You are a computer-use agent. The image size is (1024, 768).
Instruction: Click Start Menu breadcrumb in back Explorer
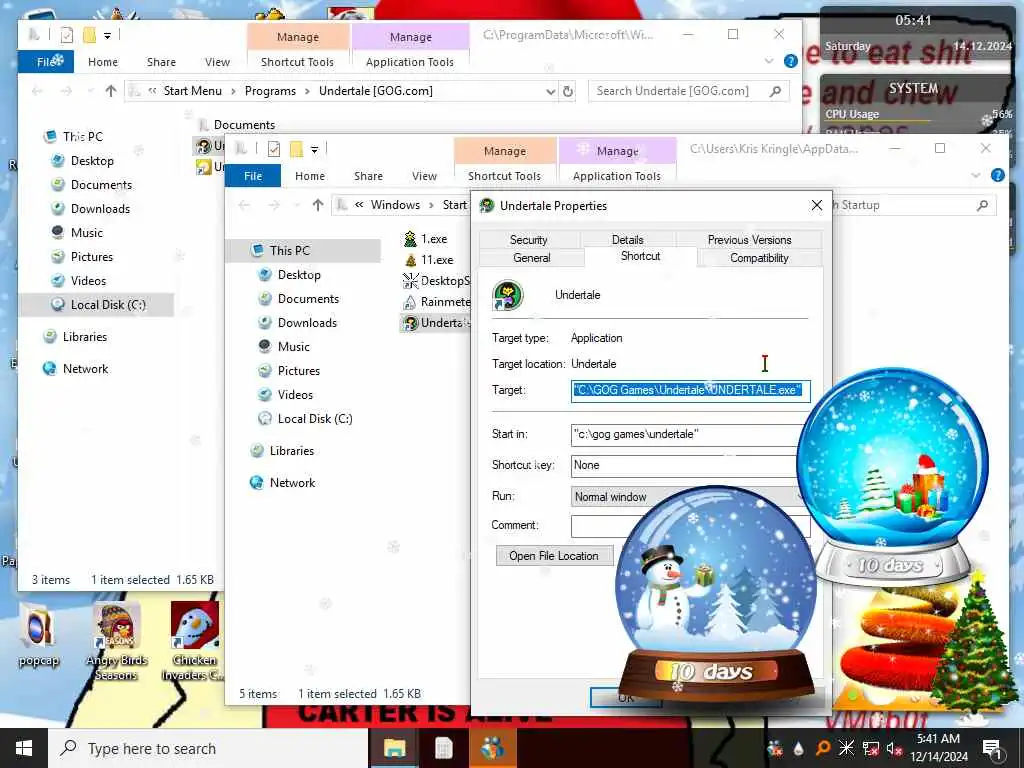coord(192,91)
